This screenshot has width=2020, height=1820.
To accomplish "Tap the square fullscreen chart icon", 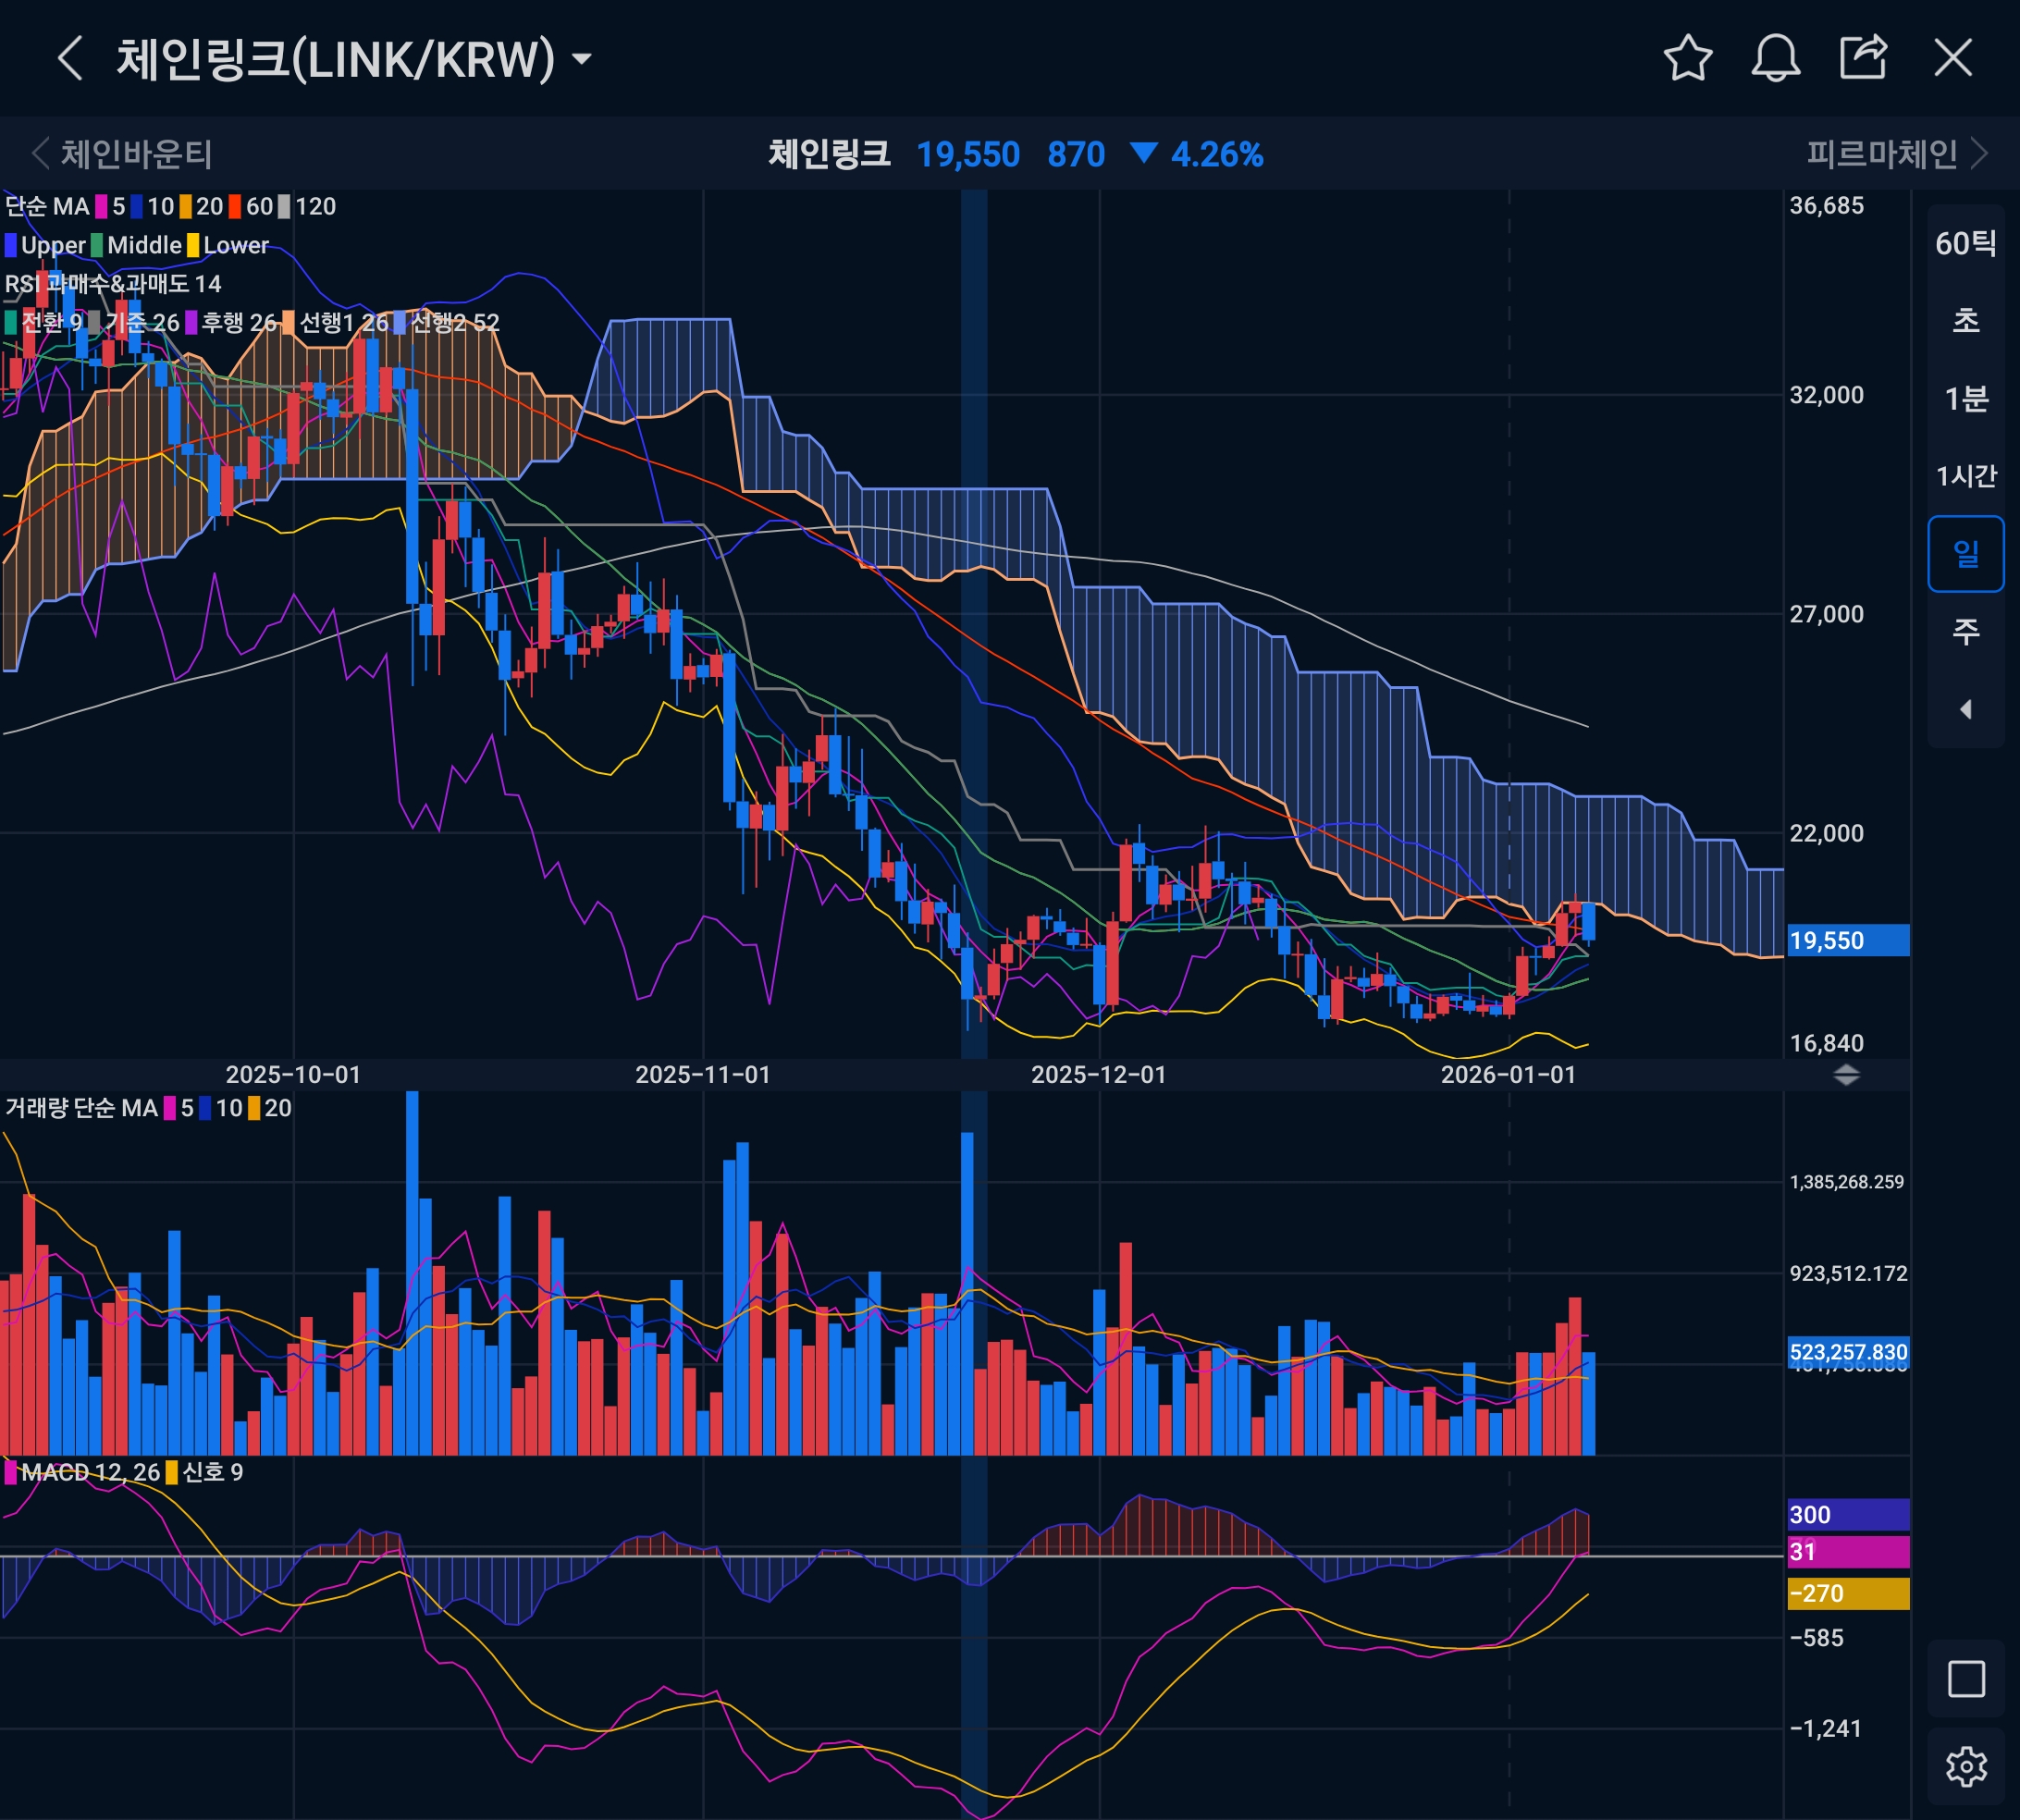I will tap(1965, 1679).
